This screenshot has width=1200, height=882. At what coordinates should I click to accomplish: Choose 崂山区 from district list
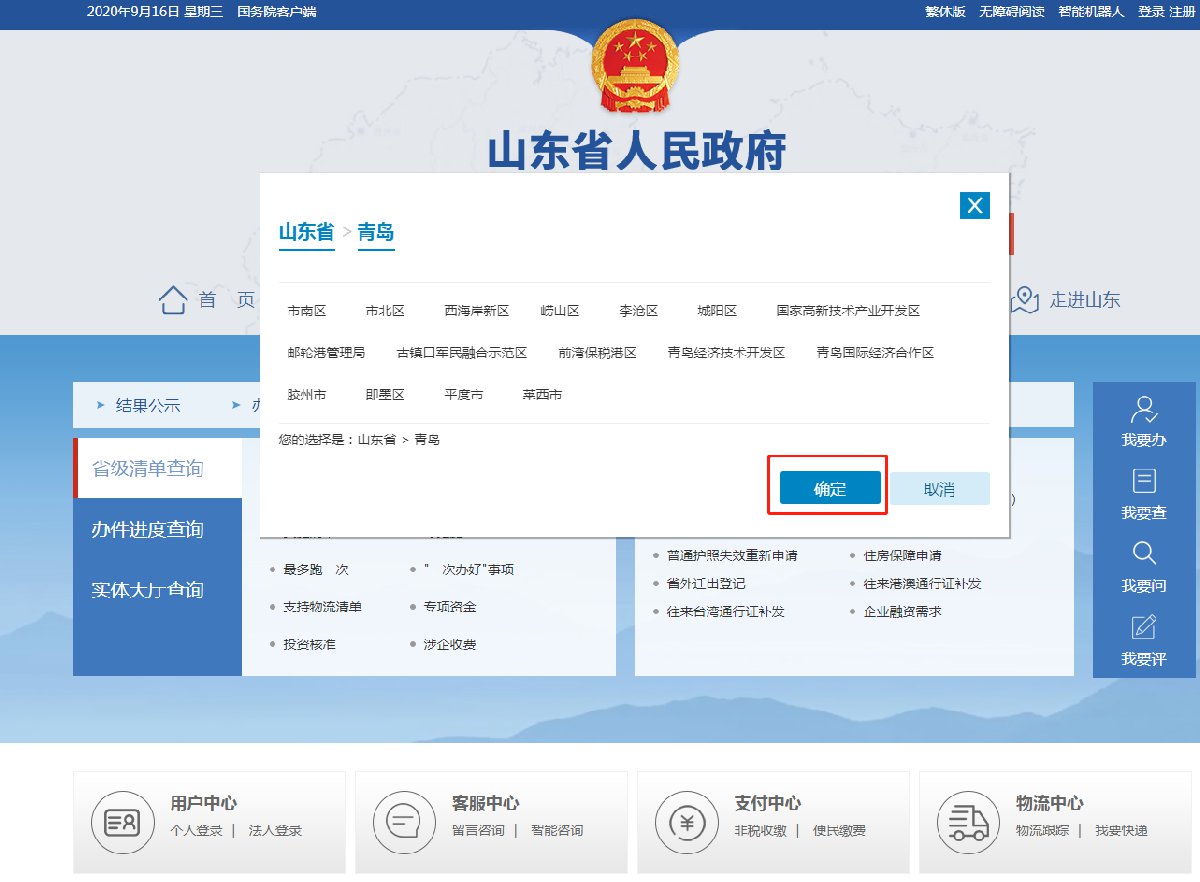coord(560,311)
